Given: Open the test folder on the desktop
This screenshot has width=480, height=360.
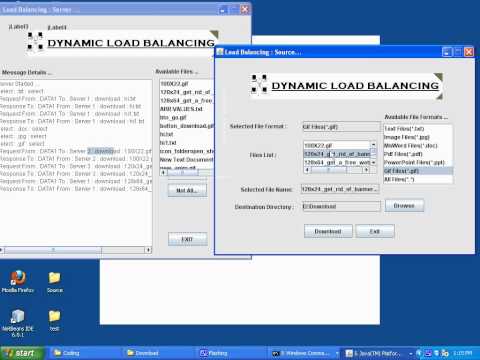Looking at the screenshot, I should click(54, 321).
